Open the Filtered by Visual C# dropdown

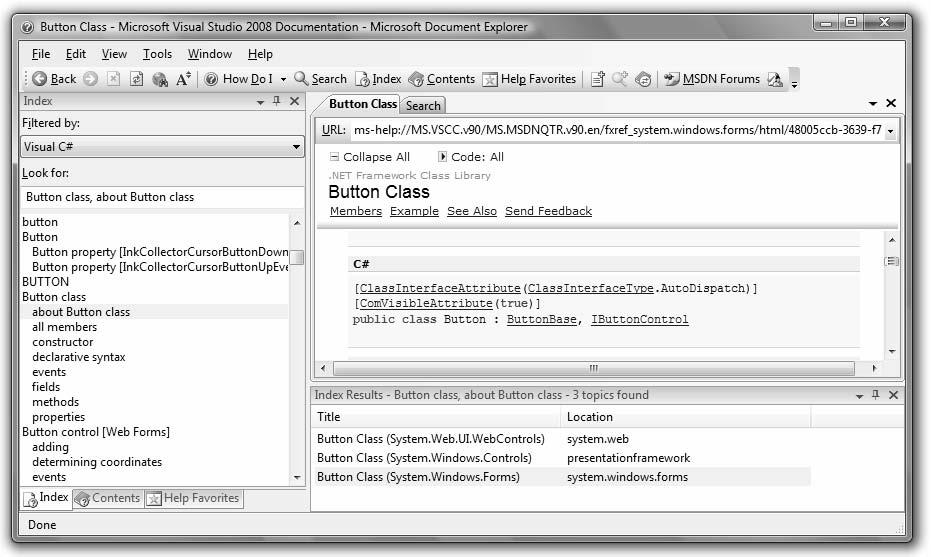[162, 147]
